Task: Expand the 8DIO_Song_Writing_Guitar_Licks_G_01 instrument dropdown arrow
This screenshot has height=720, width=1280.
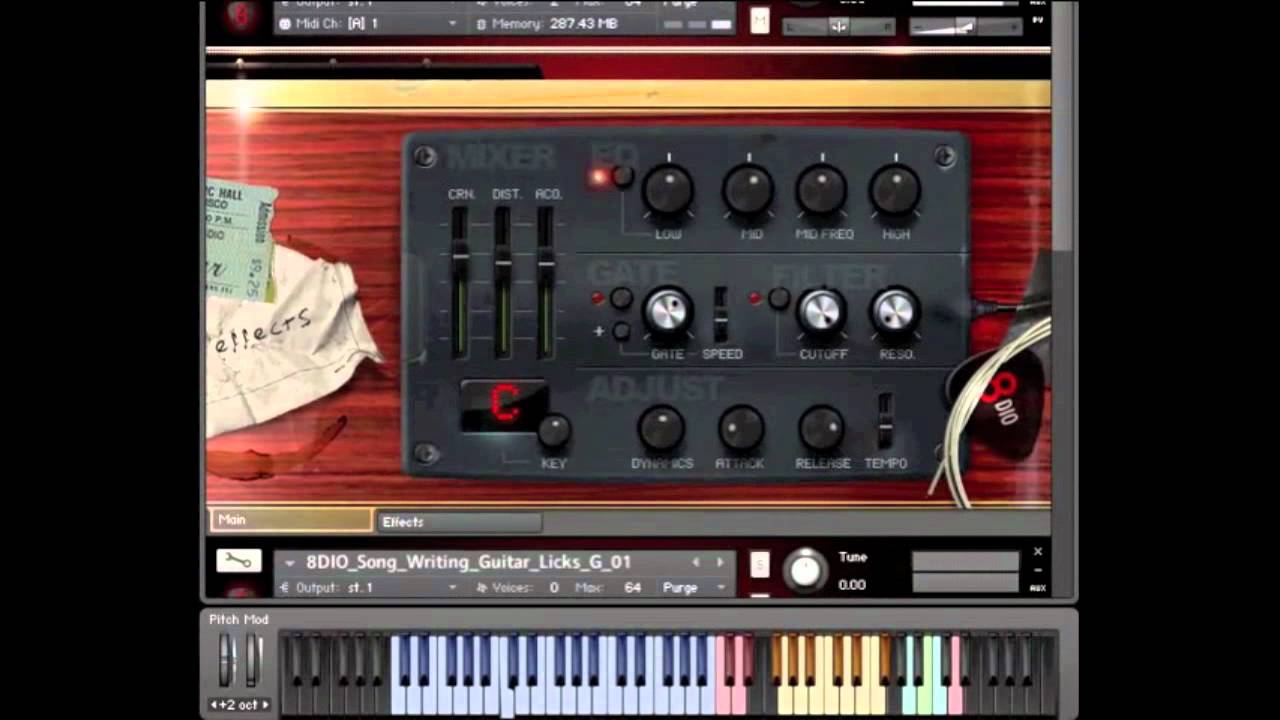Action: coord(290,563)
